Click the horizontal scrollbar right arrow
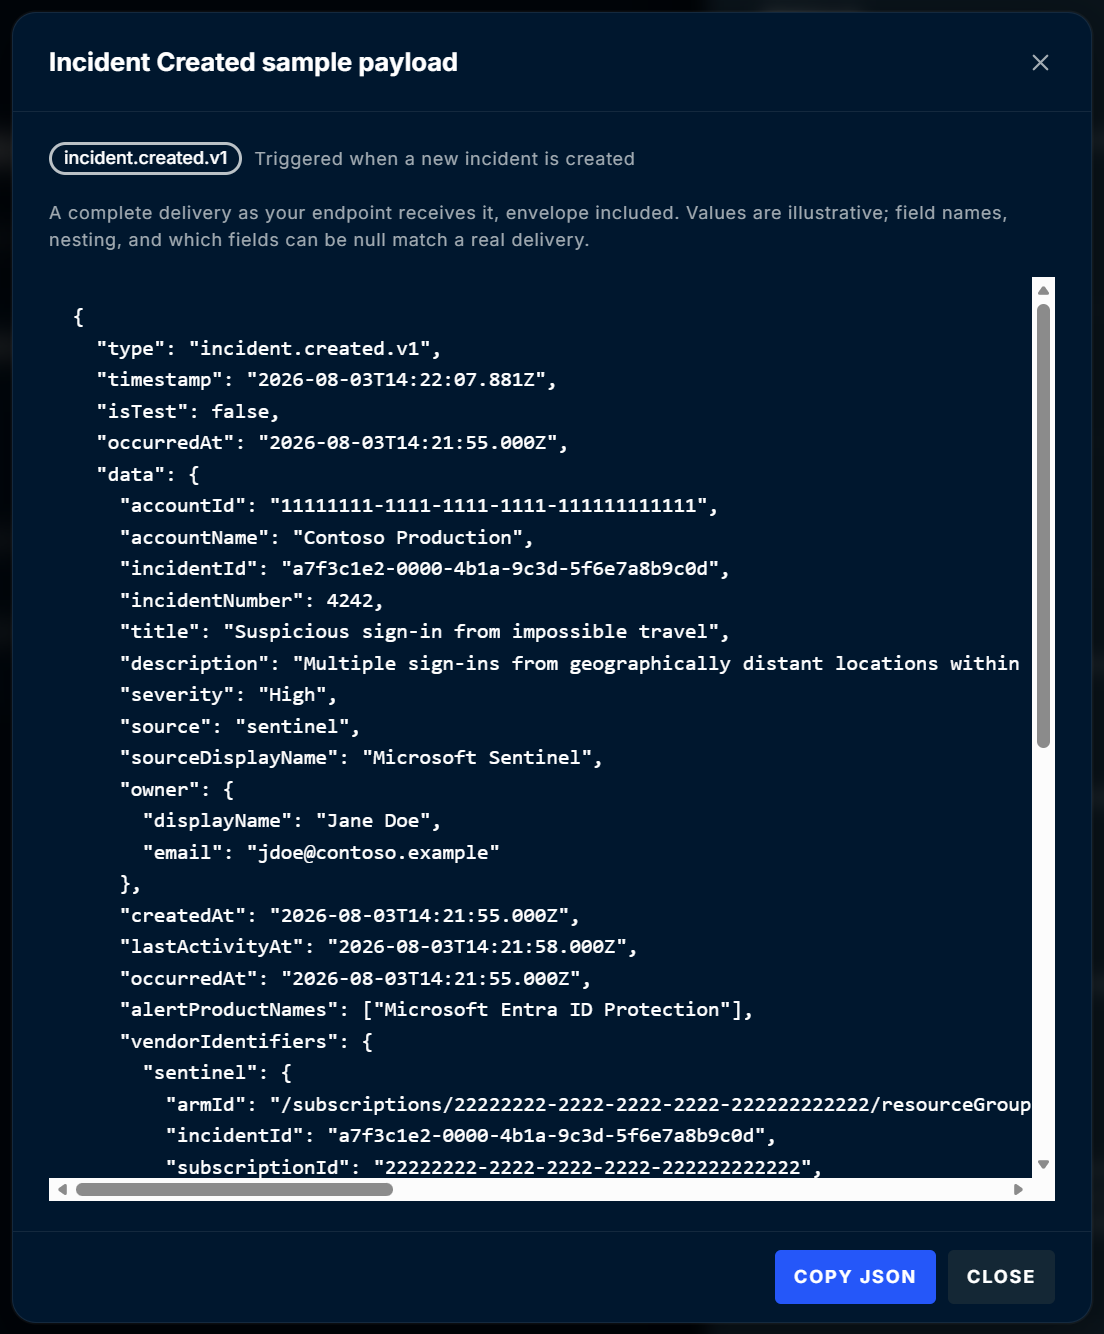The height and width of the screenshot is (1334, 1104). click(x=1018, y=1189)
